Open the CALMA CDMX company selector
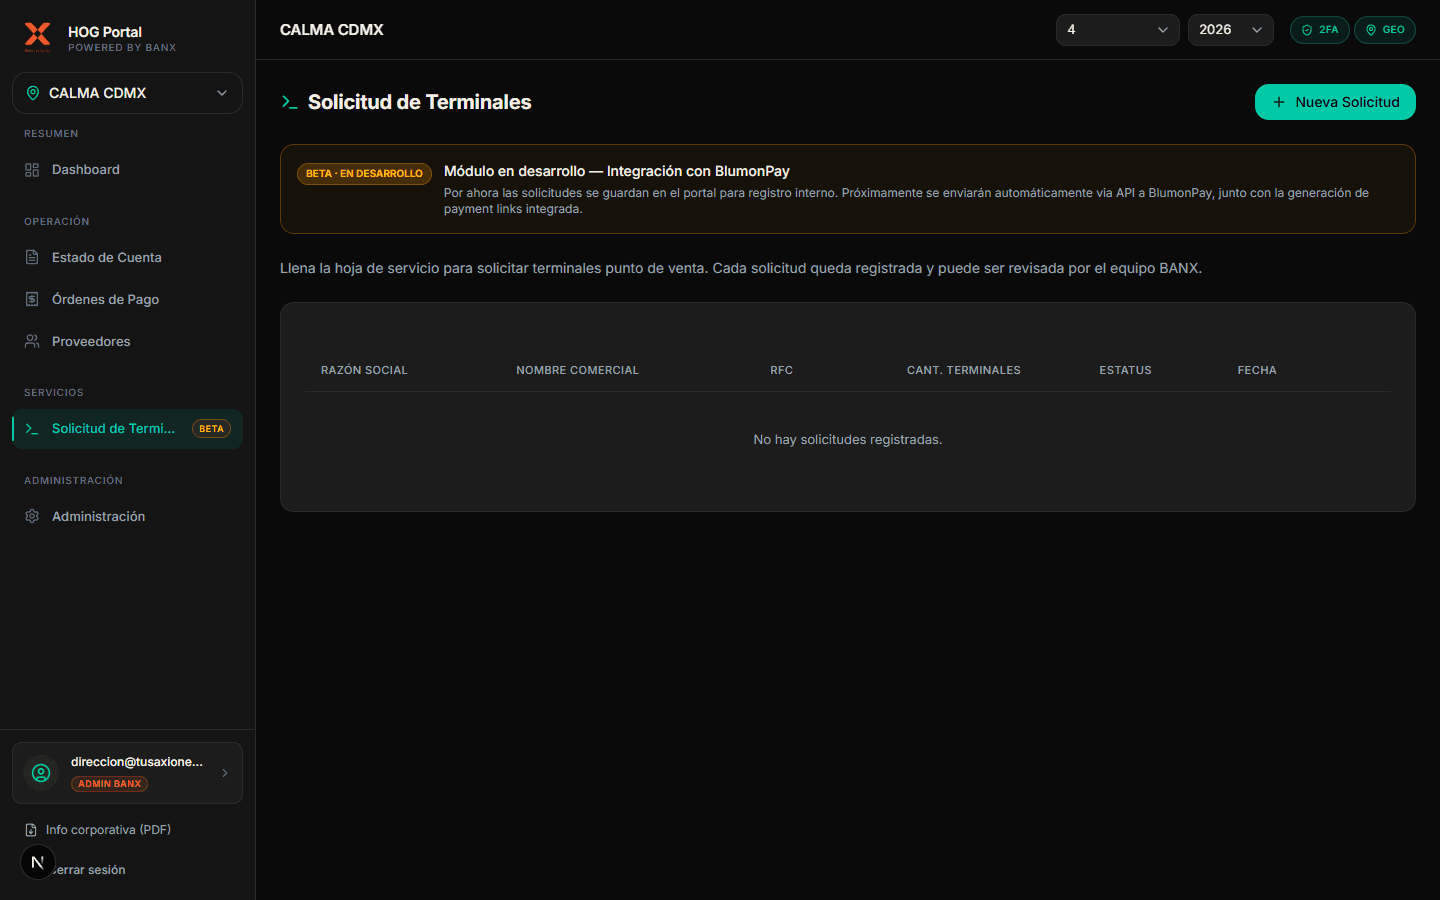This screenshot has width=1440, height=900. tap(127, 92)
